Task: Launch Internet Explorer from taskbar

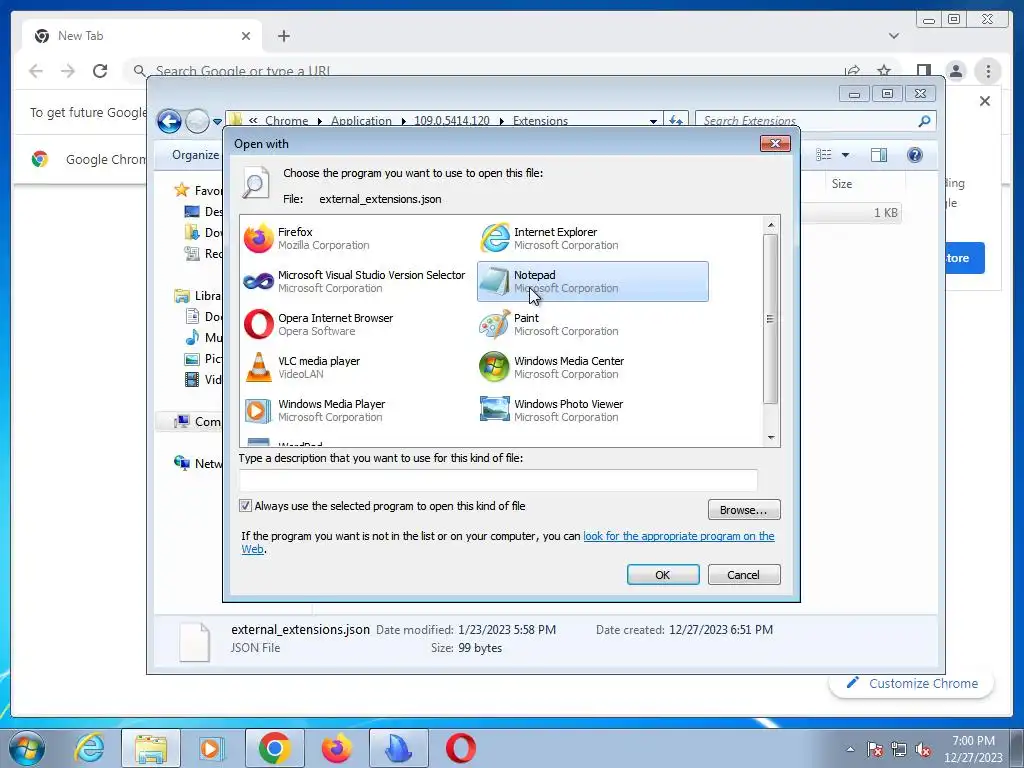Action: tap(89, 748)
